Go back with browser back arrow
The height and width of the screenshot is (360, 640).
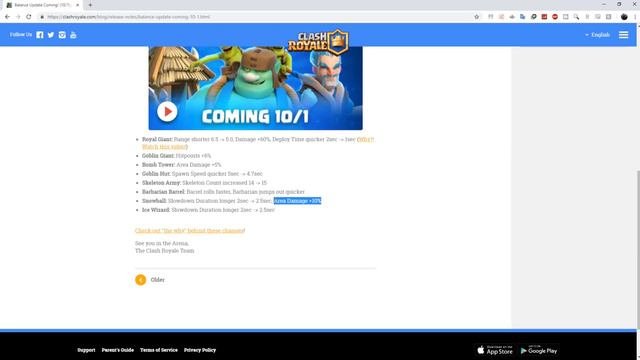pos(7,17)
